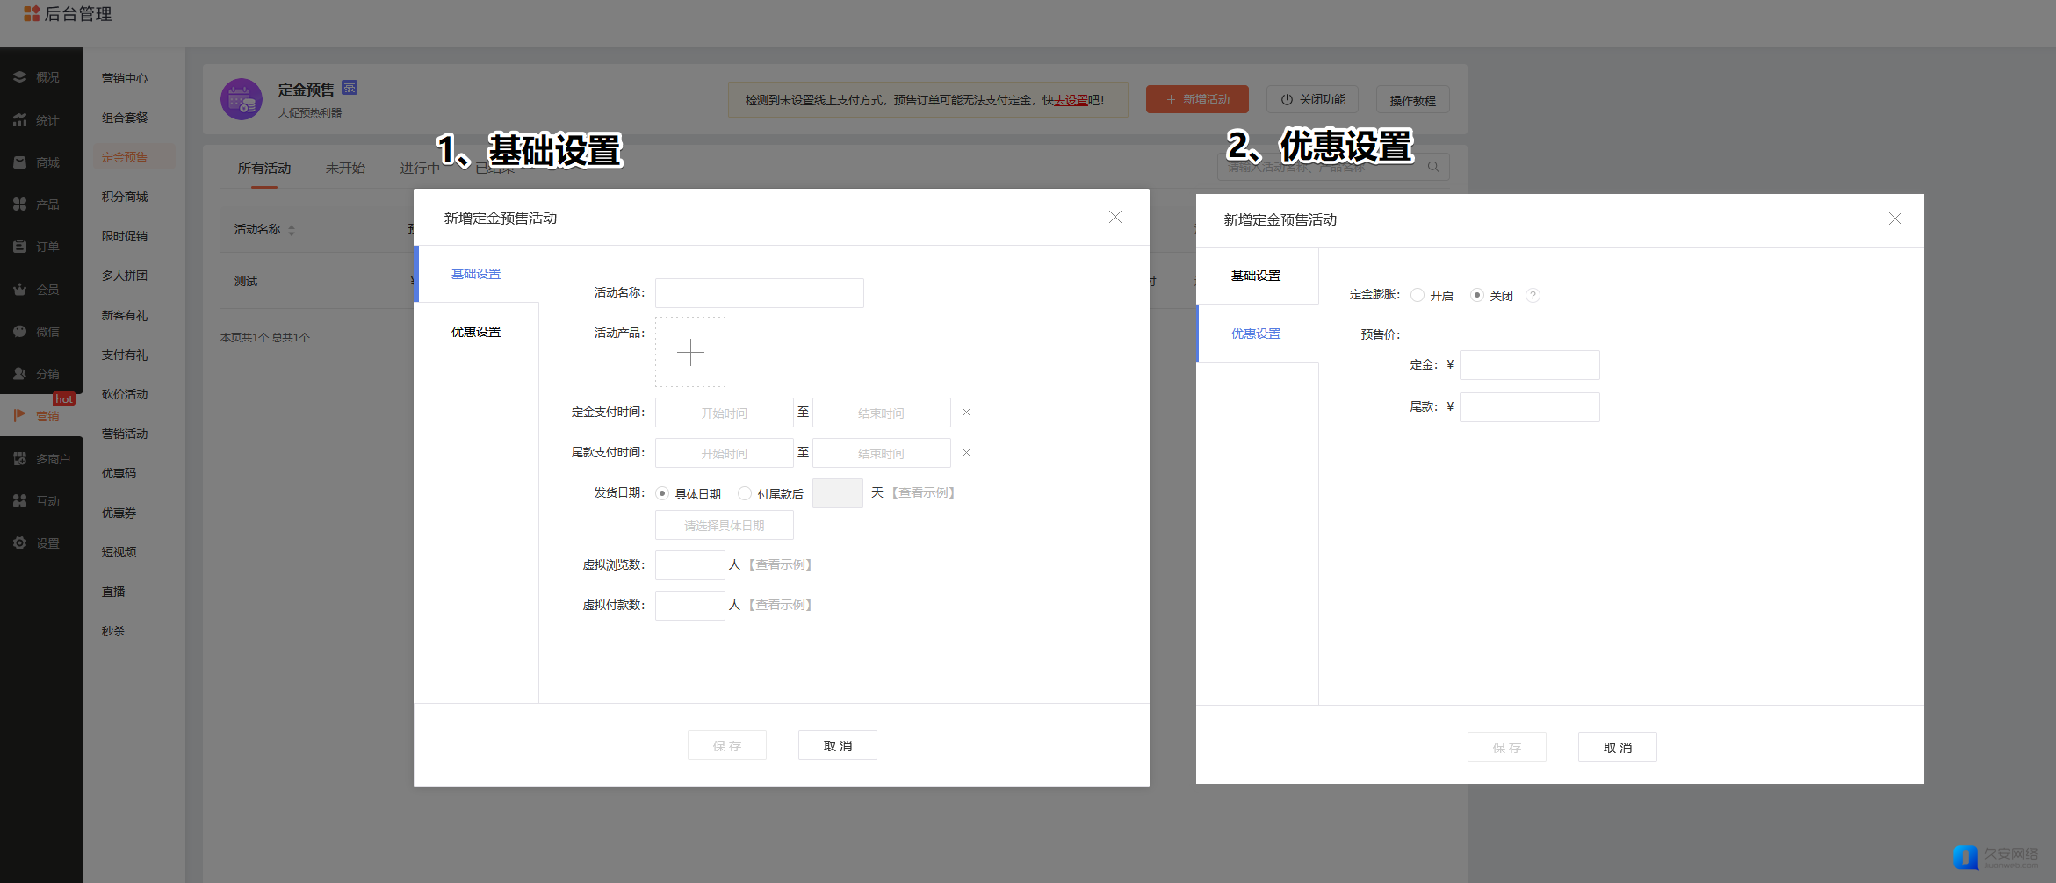
Task: Switch to 所有活动 tab
Action: pyautogui.click(x=264, y=168)
